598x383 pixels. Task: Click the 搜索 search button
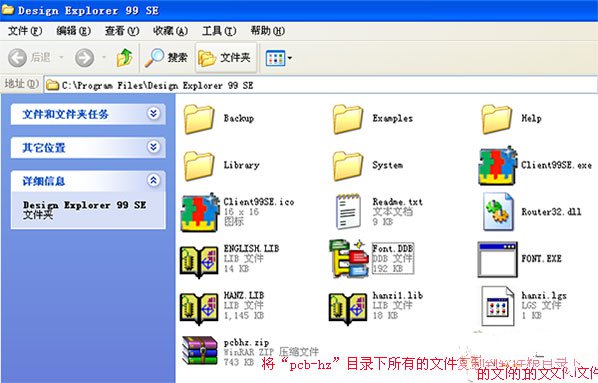tap(166, 58)
